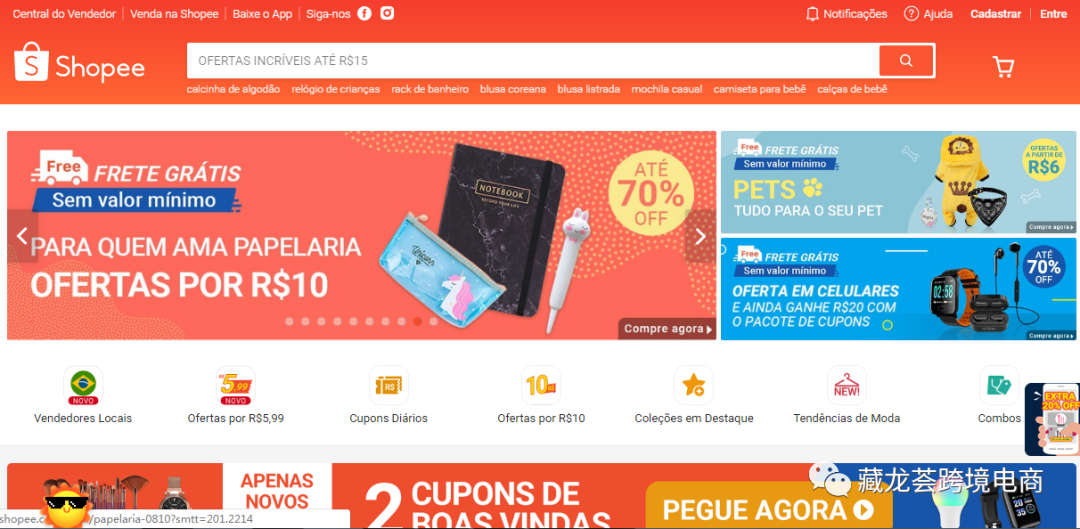Open Tendências de Moda hanger icon
Screen dimensions: 1080x529
coord(847,385)
